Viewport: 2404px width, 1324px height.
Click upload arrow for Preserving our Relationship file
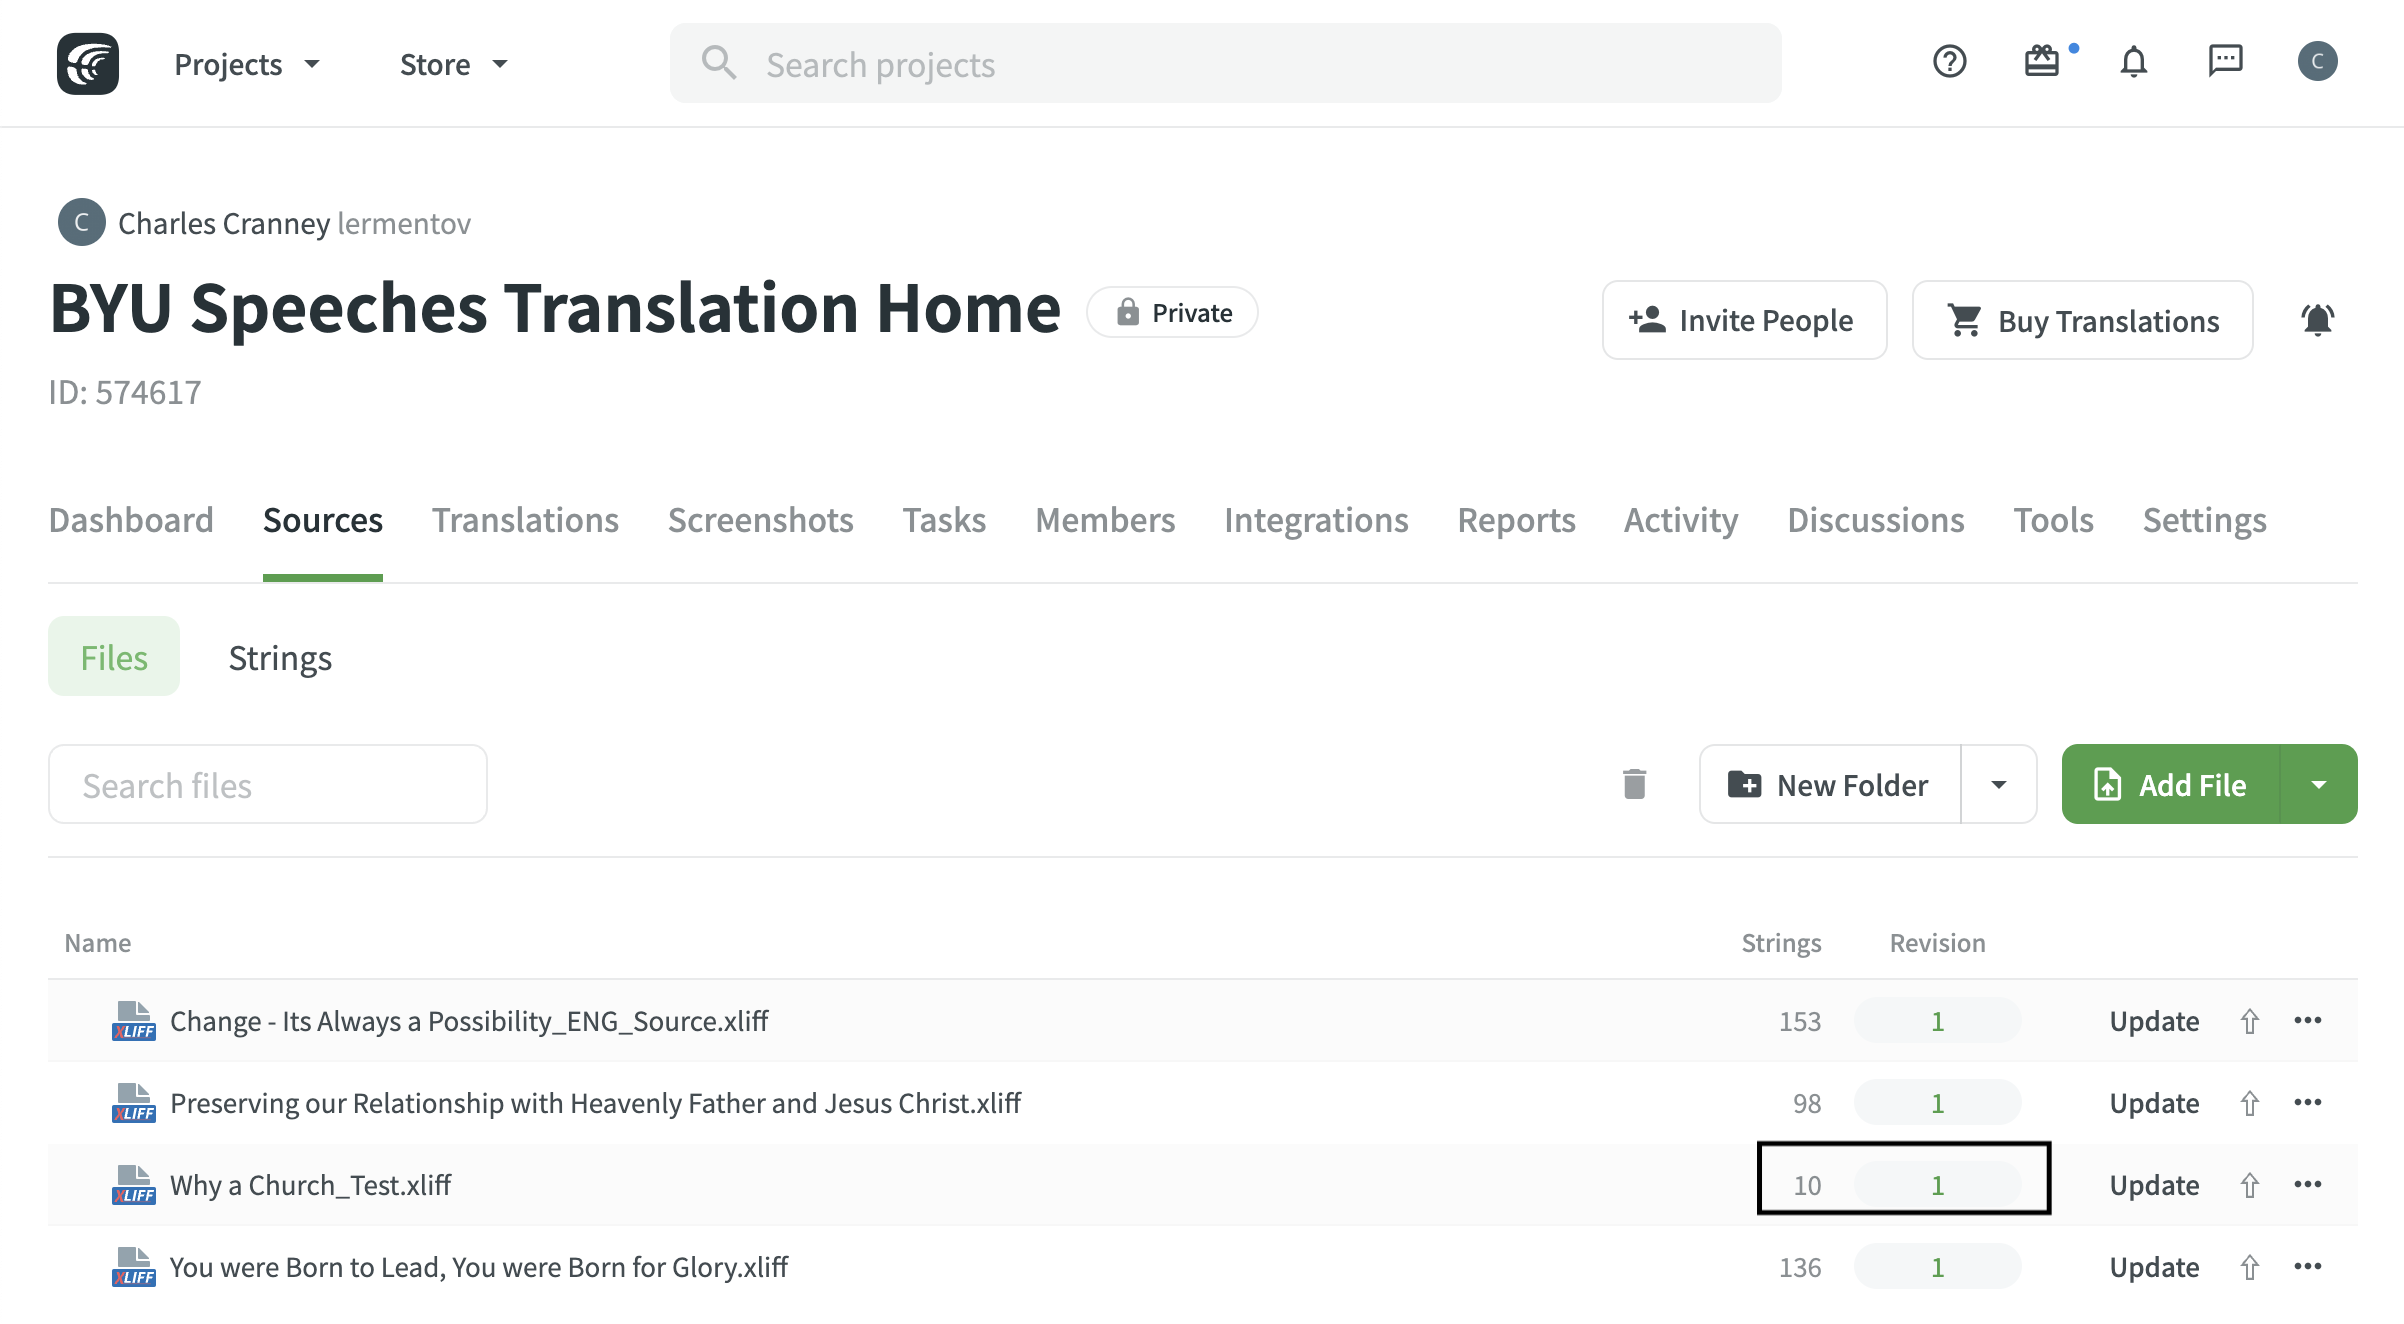(x=2249, y=1103)
